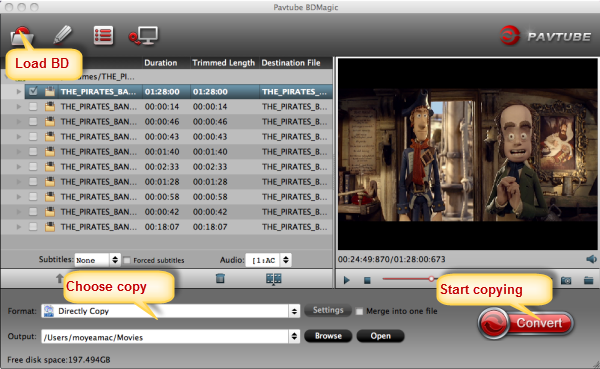Viewport: 600px width, 369px height.
Task: Click clip icon of 00:00:14 title
Action: (50, 106)
